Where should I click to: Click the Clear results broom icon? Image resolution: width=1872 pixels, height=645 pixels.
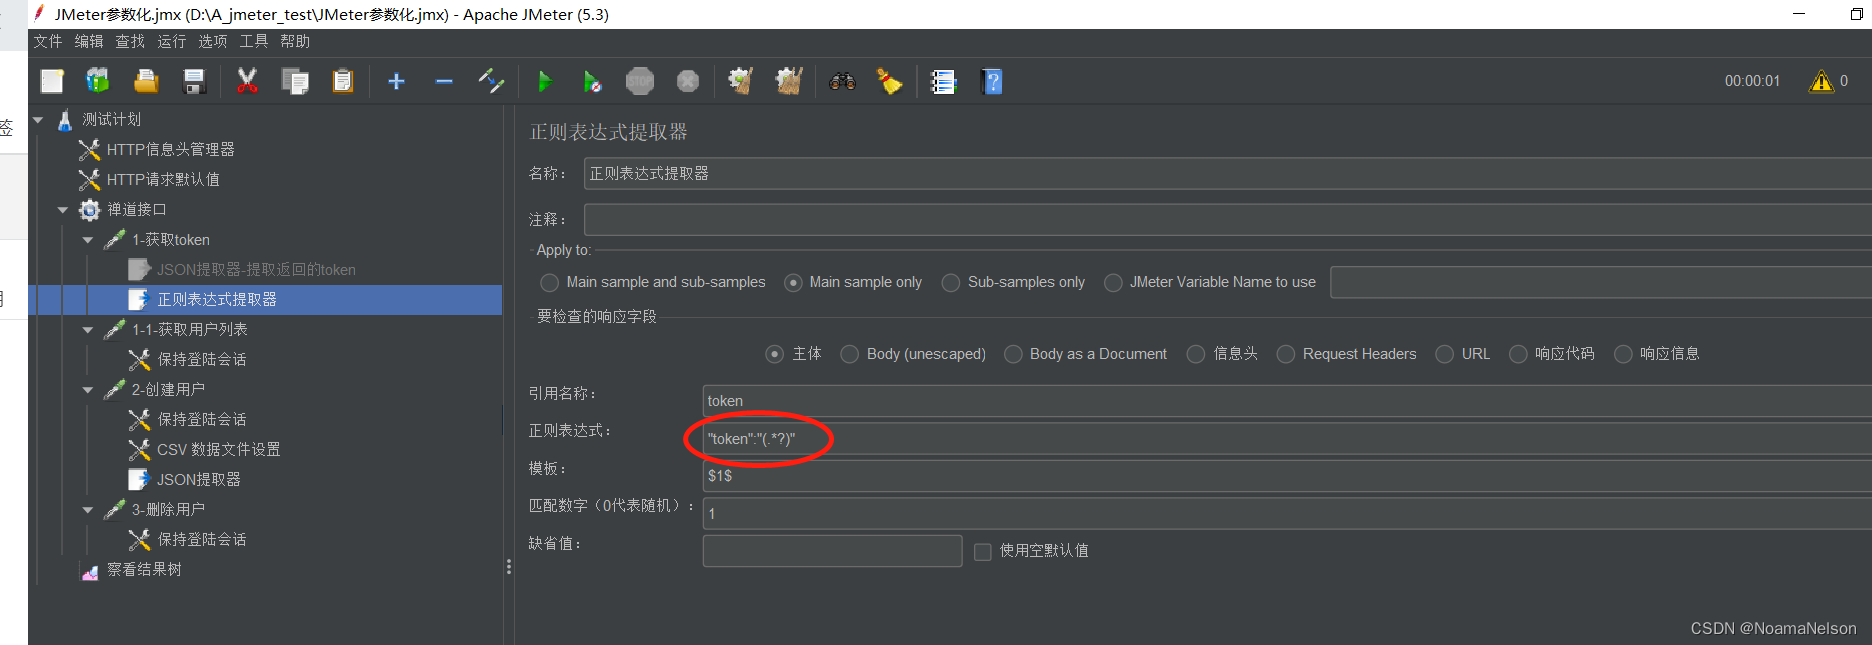coord(740,81)
